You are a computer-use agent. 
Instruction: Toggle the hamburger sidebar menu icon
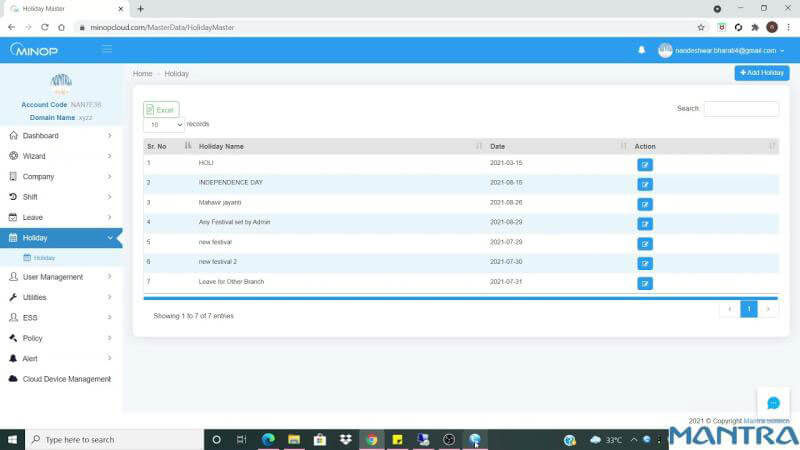click(107, 49)
